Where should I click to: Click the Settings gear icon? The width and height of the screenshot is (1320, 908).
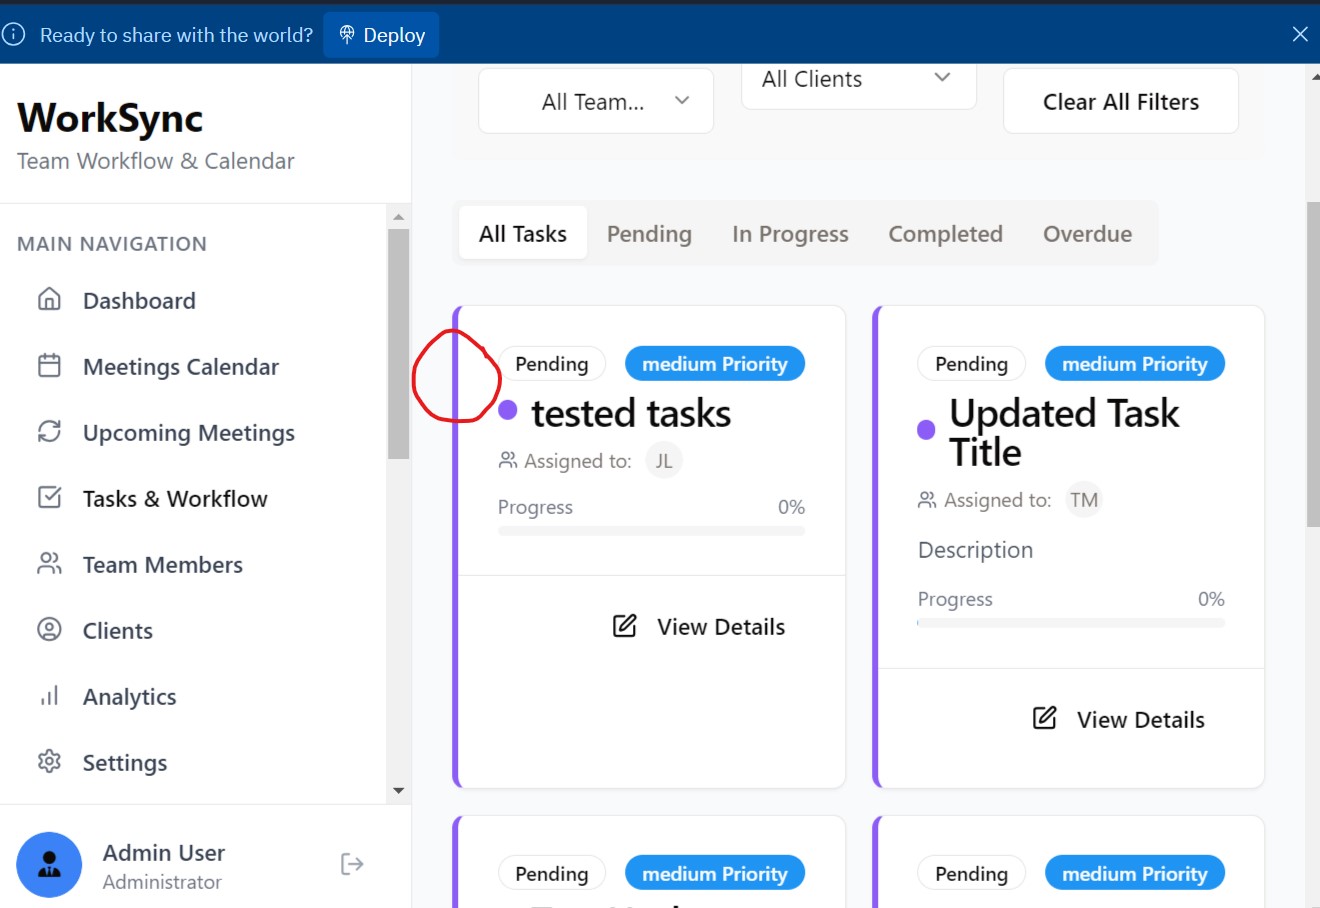point(49,761)
